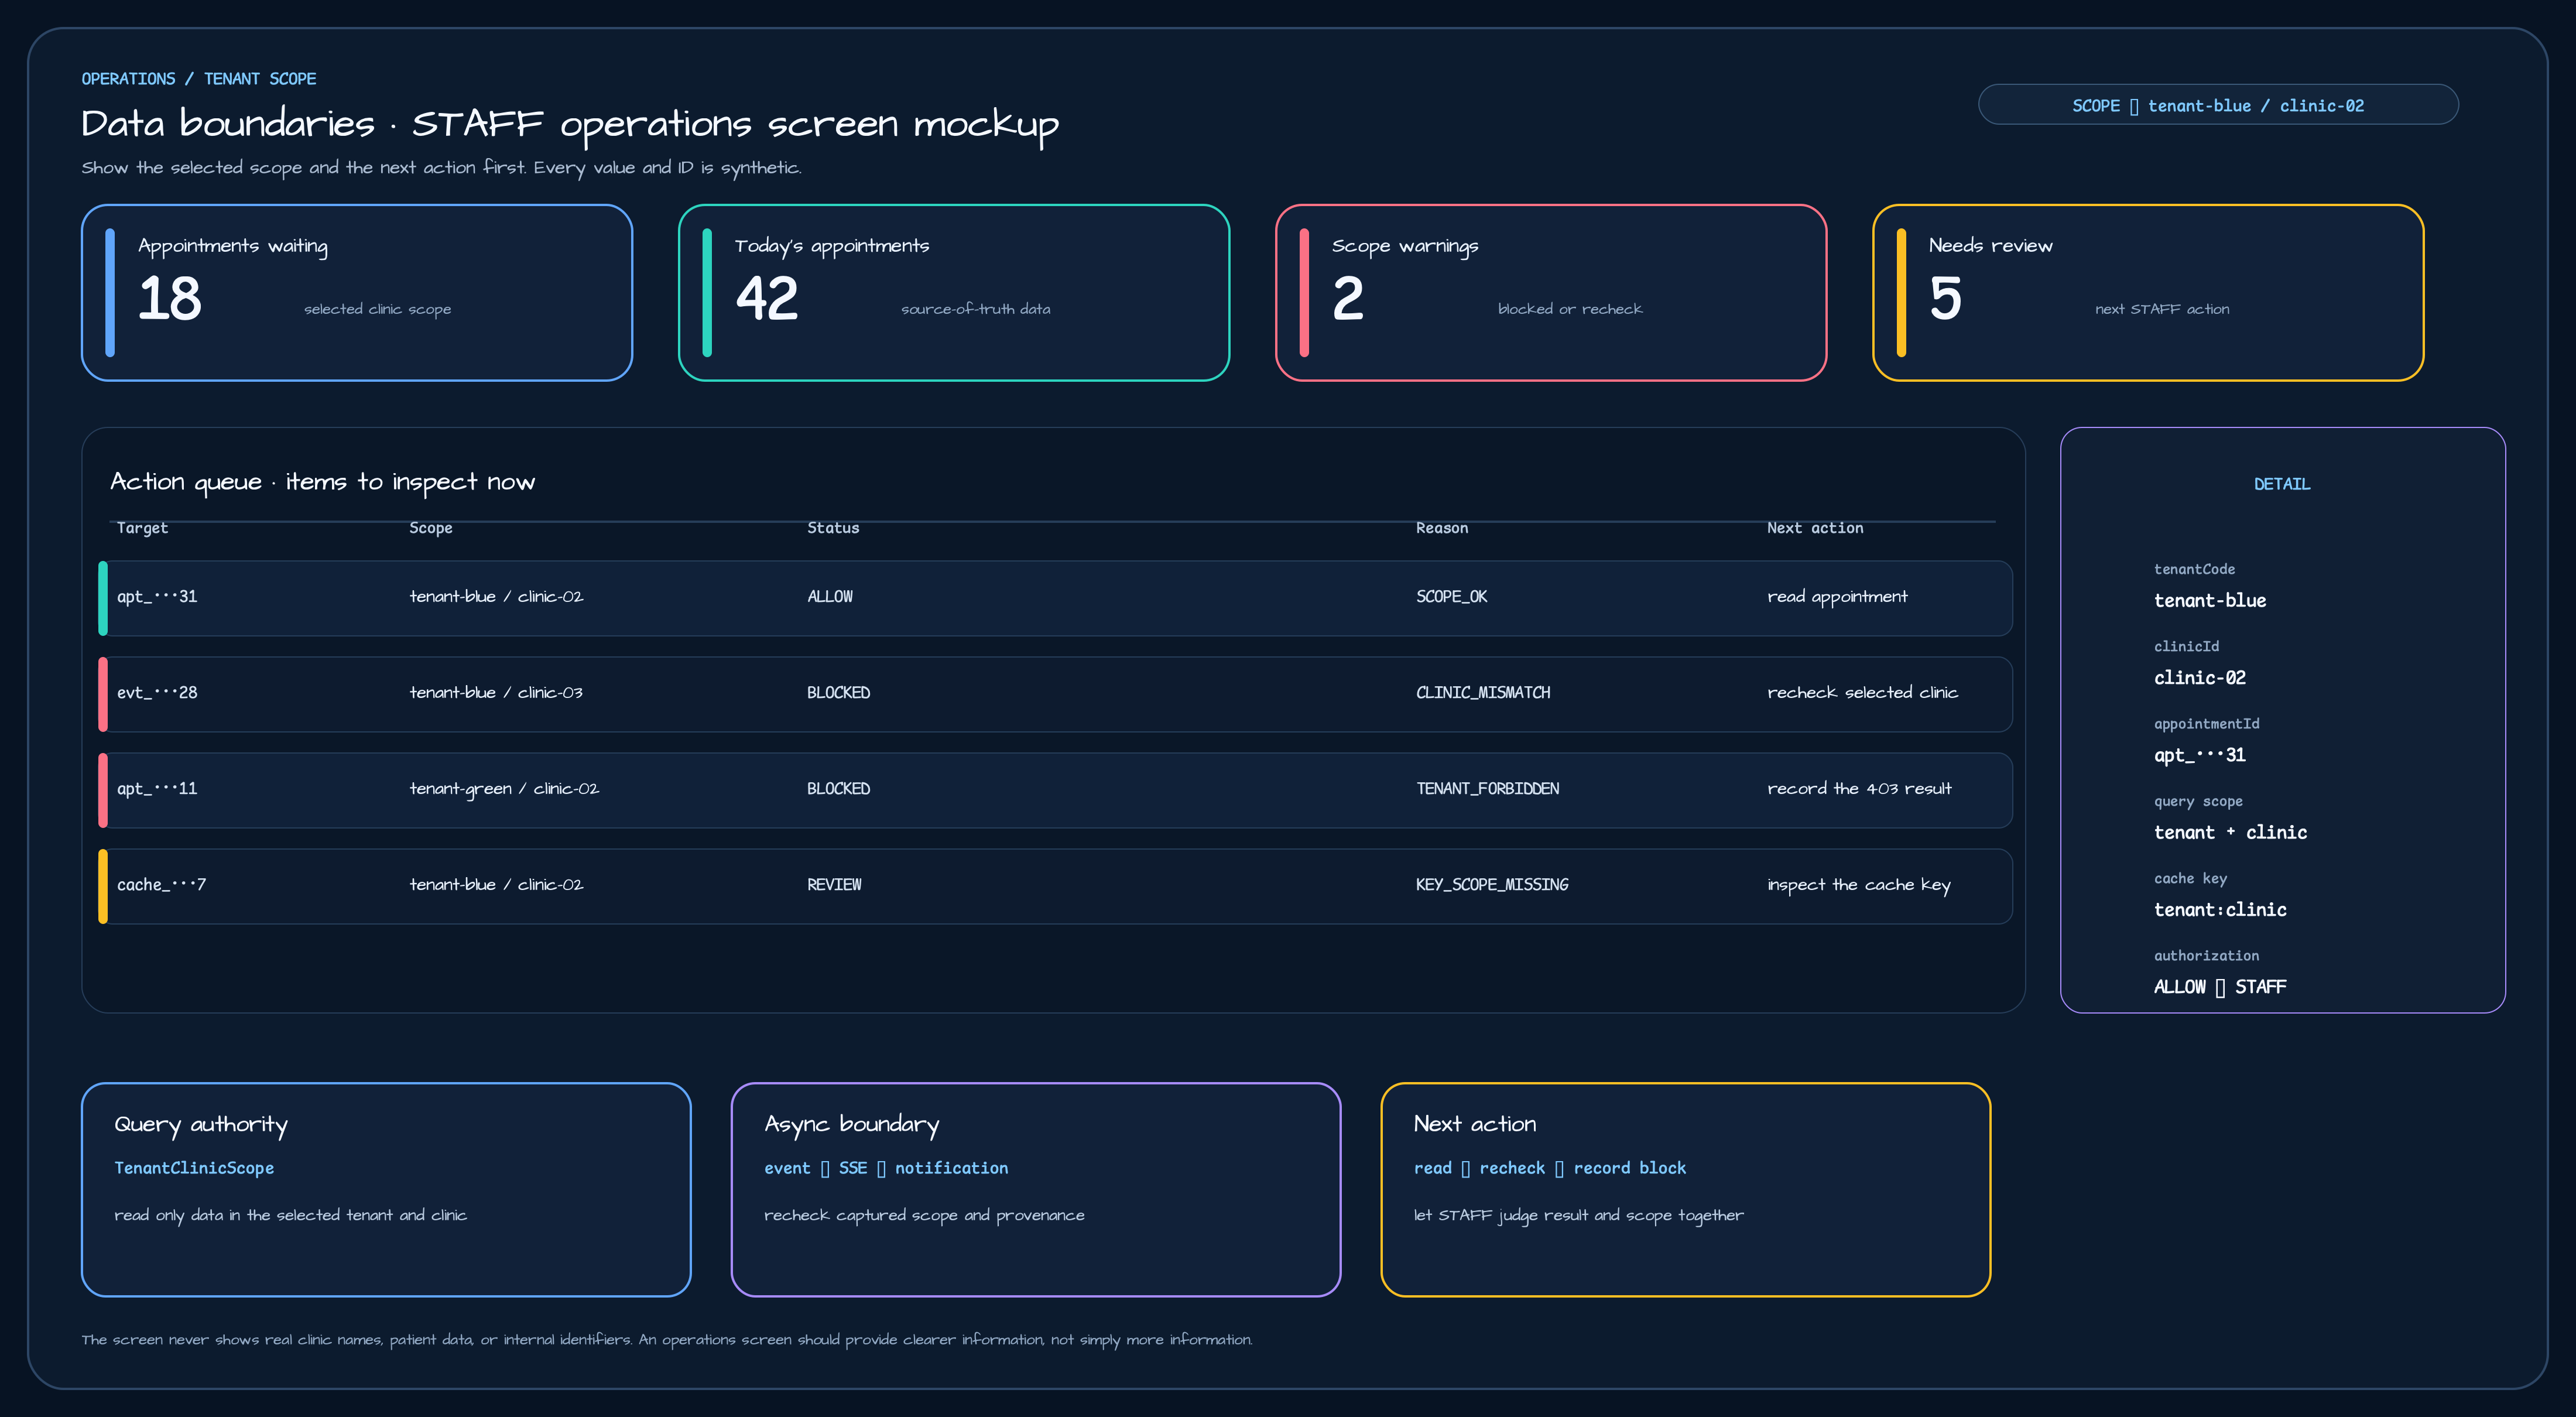Click 'read appointment' next action
This screenshot has width=2576, height=1417.
click(1837, 597)
